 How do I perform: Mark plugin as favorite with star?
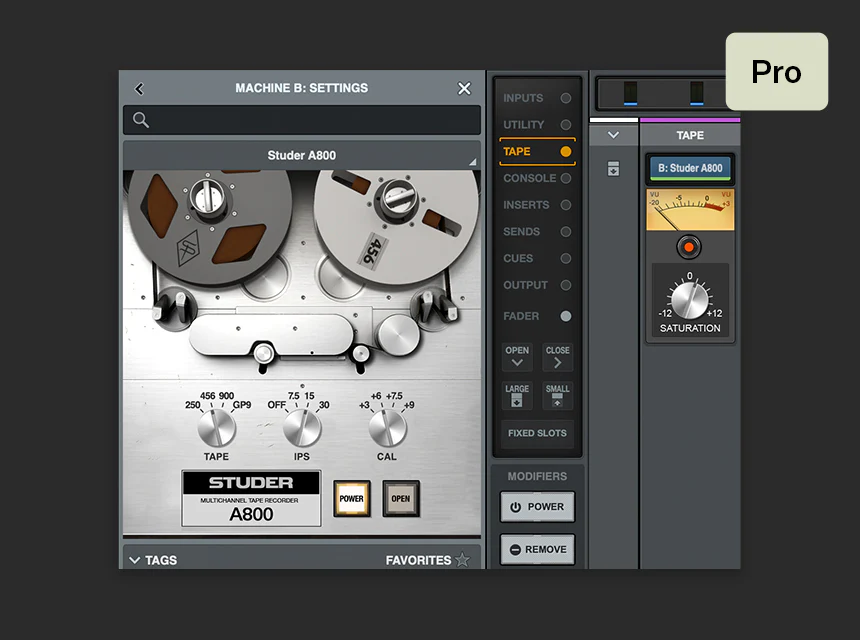[x=462, y=560]
